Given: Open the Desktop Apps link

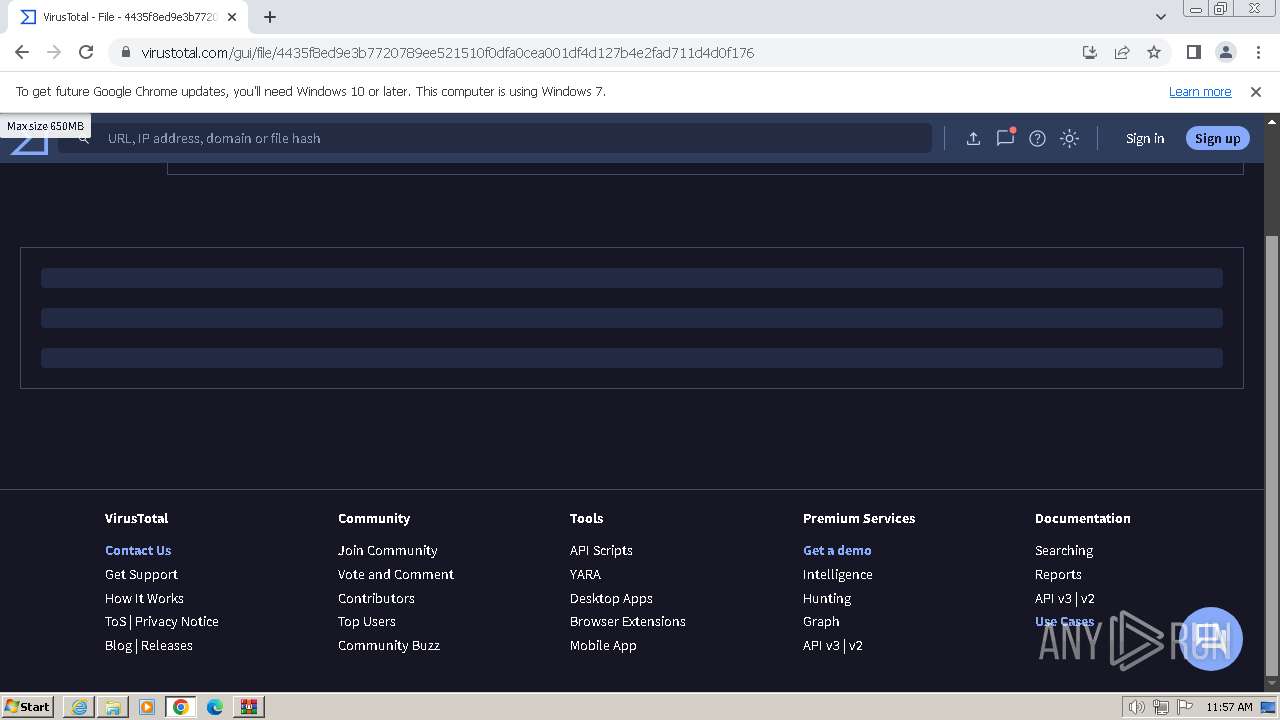Looking at the screenshot, I should pyautogui.click(x=611, y=598).
